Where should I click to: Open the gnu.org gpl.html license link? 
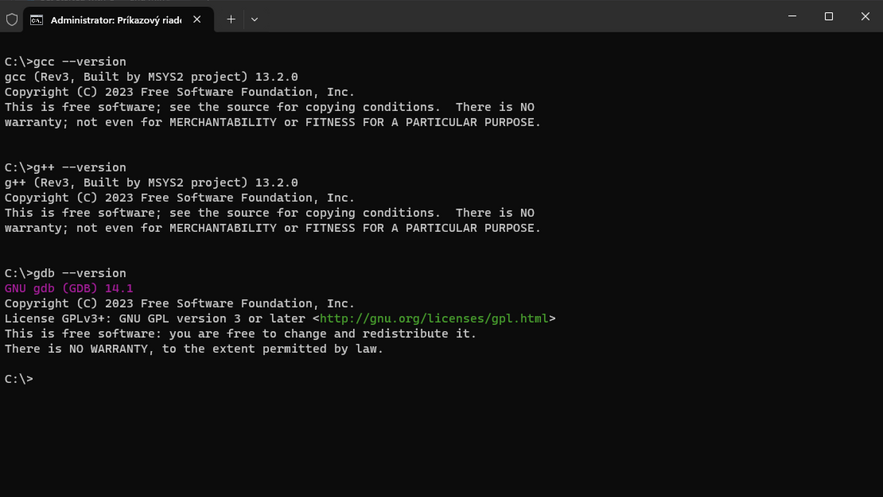click(434, 319)
